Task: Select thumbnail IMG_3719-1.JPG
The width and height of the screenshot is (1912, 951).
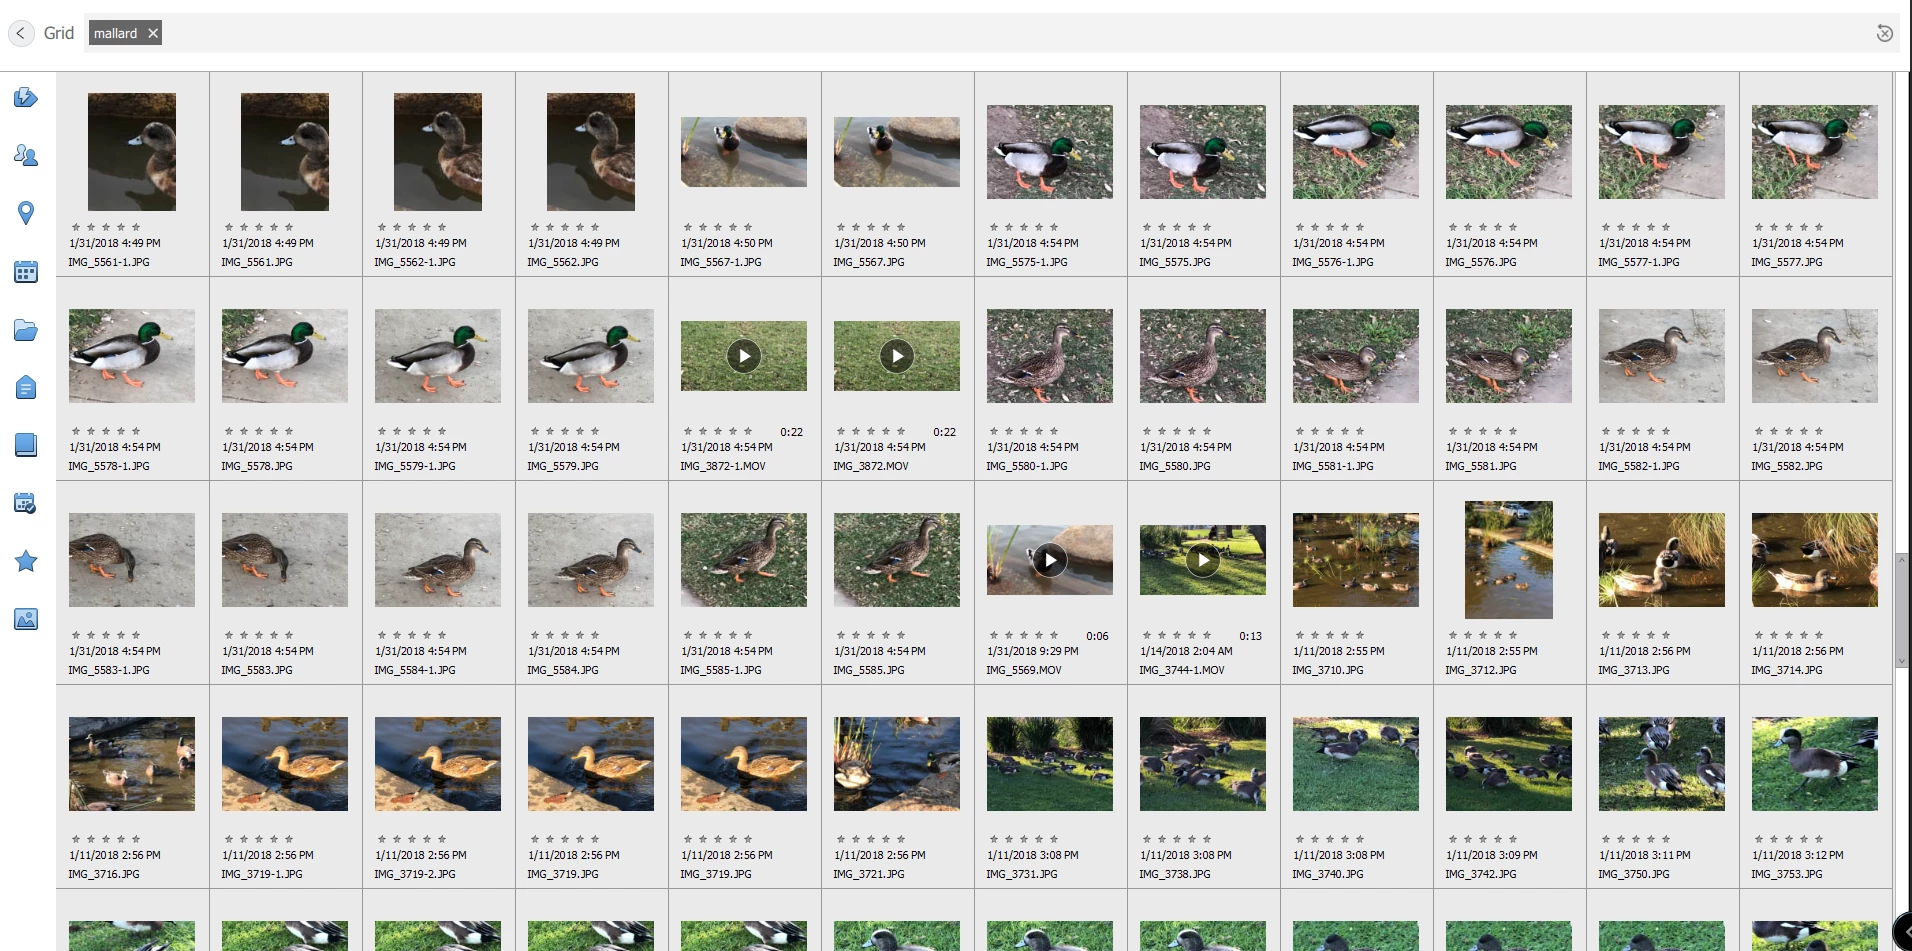Action: [x=285, y=764]
